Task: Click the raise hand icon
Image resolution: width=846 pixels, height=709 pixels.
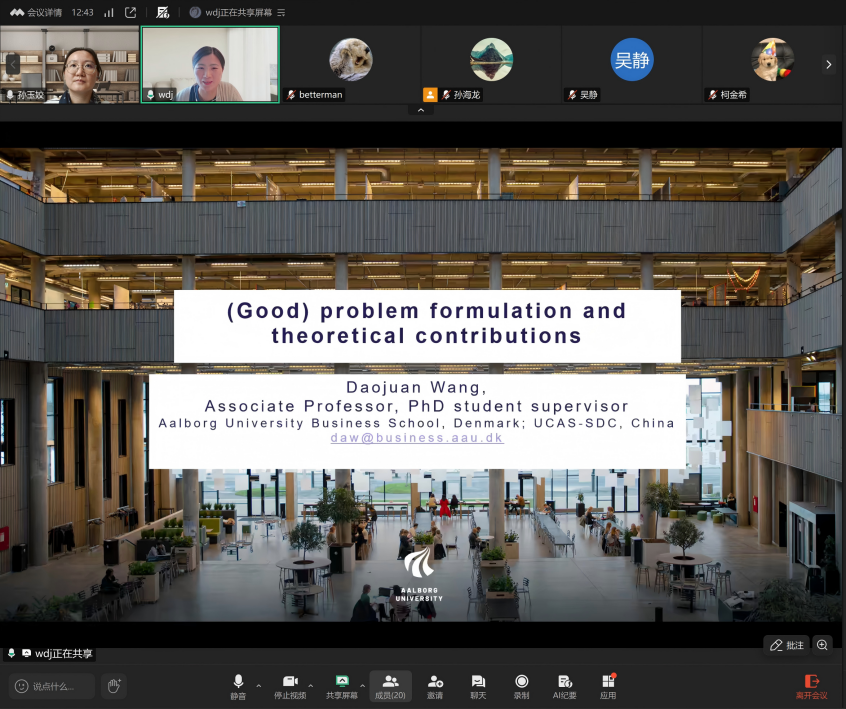Action: pos(114,685)
